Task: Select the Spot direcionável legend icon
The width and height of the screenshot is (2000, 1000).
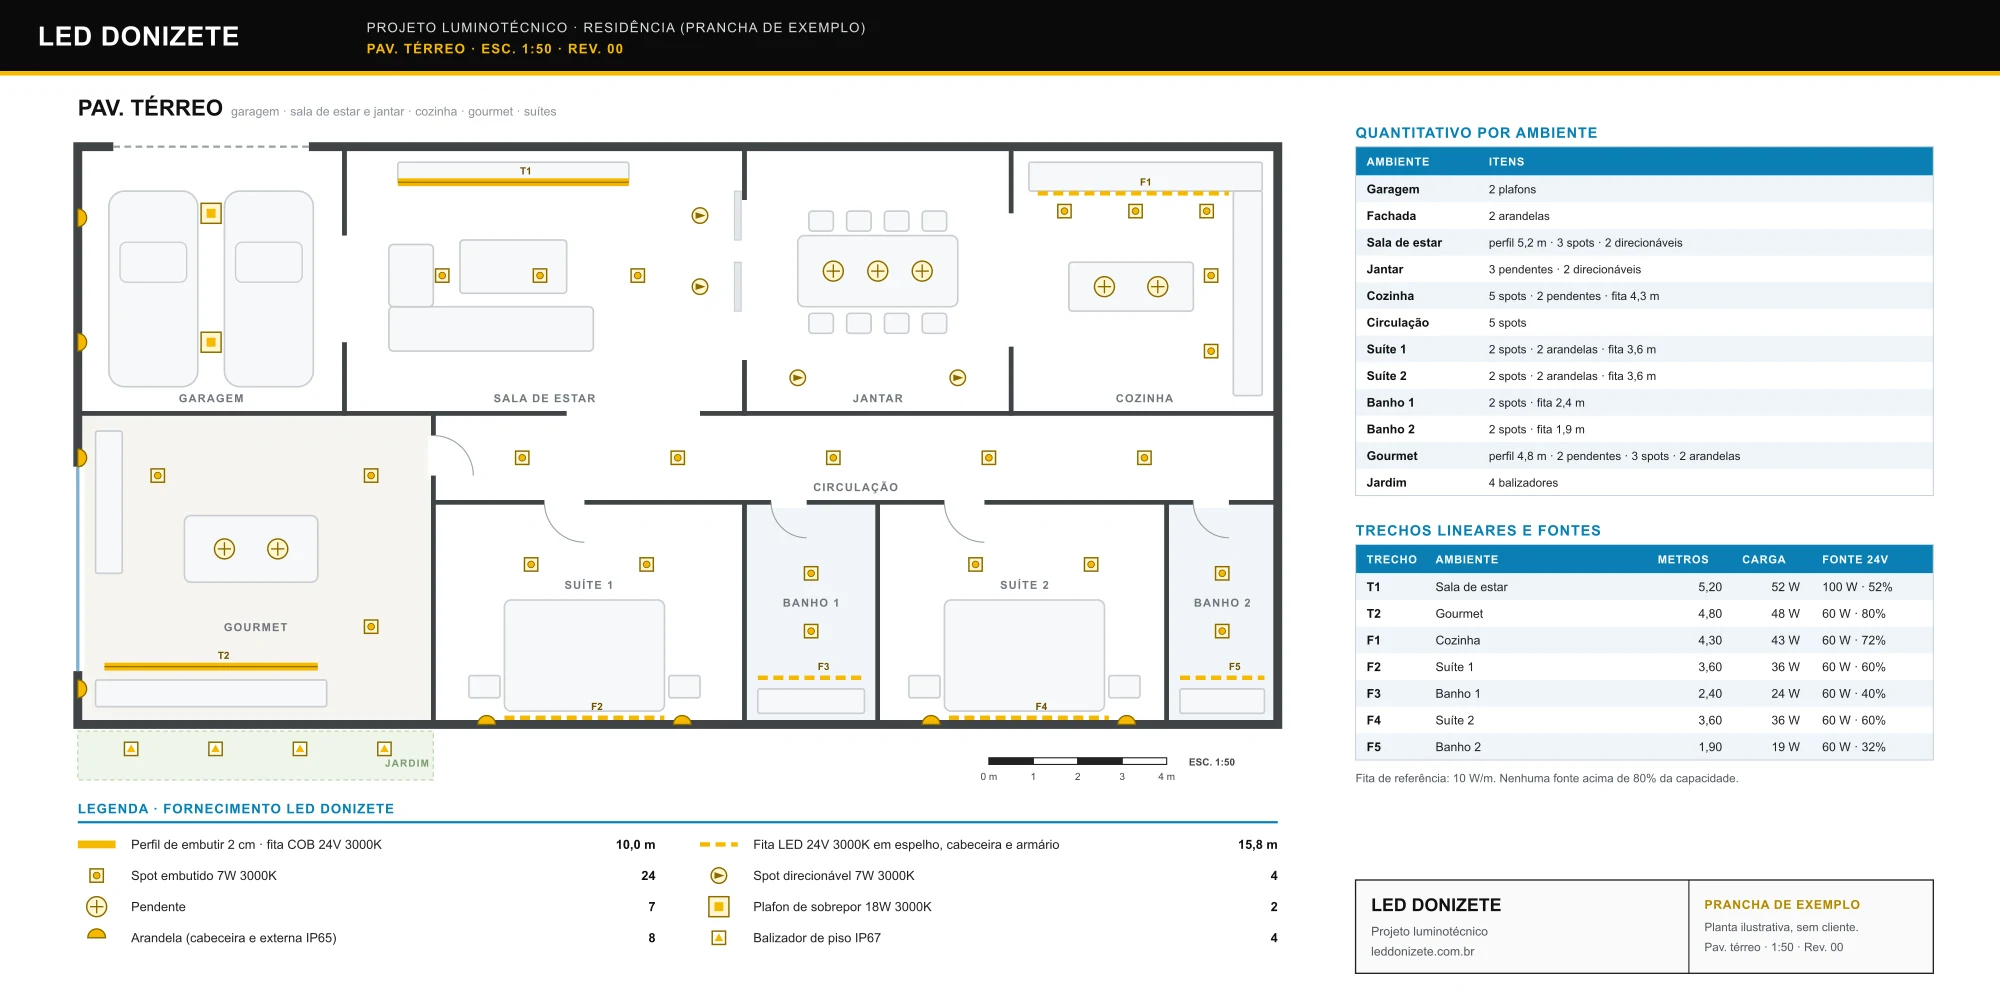Action: [719, 876]
